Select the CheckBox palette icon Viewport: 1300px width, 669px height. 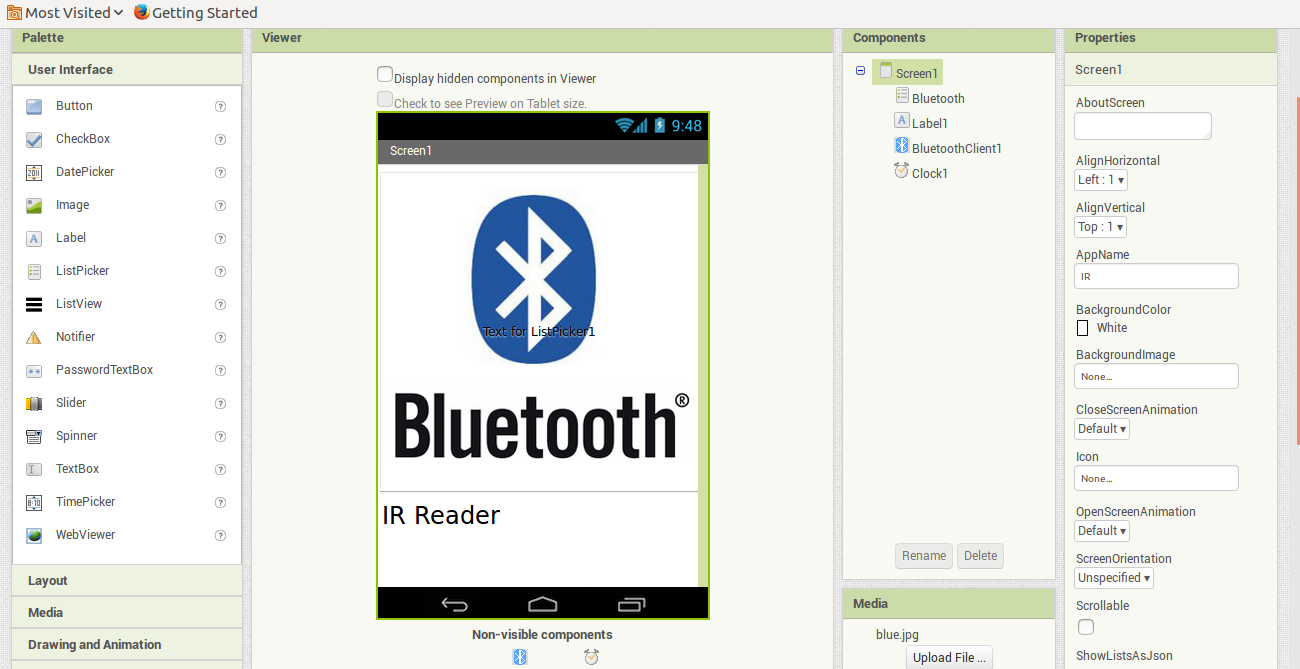(x=34, y=139)
